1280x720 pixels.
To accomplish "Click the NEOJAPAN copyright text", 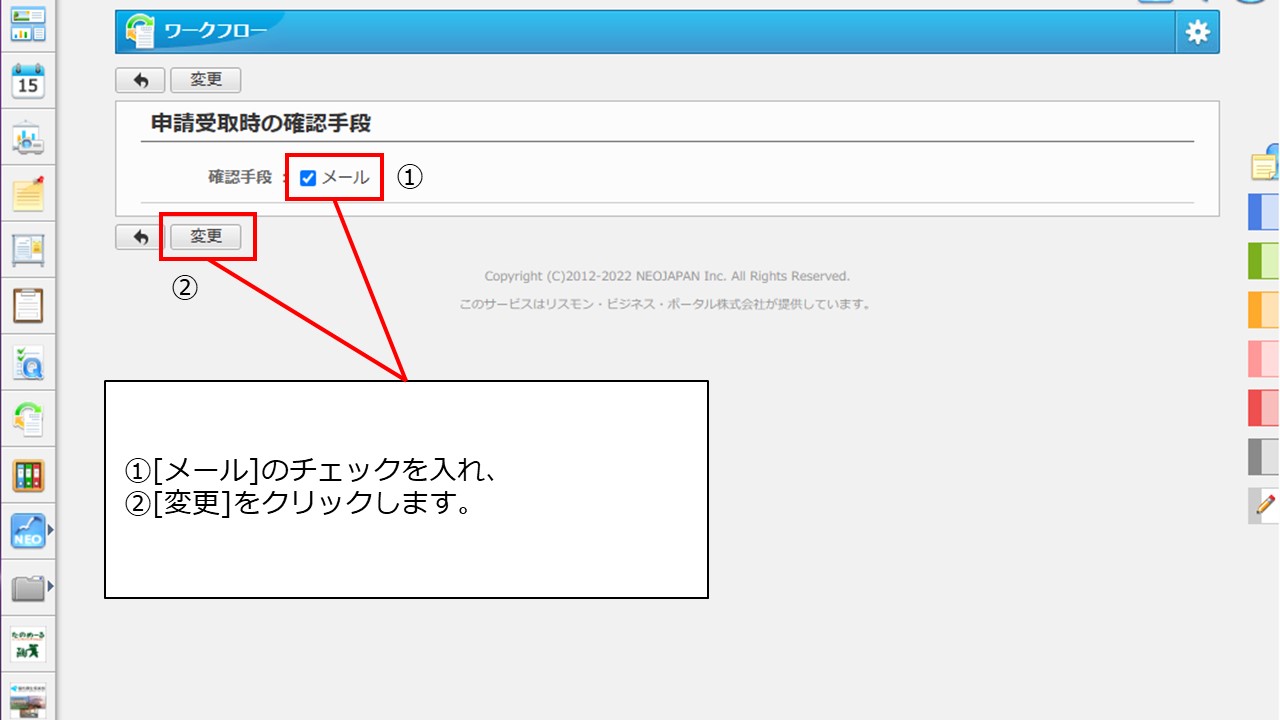I will 667,276.
